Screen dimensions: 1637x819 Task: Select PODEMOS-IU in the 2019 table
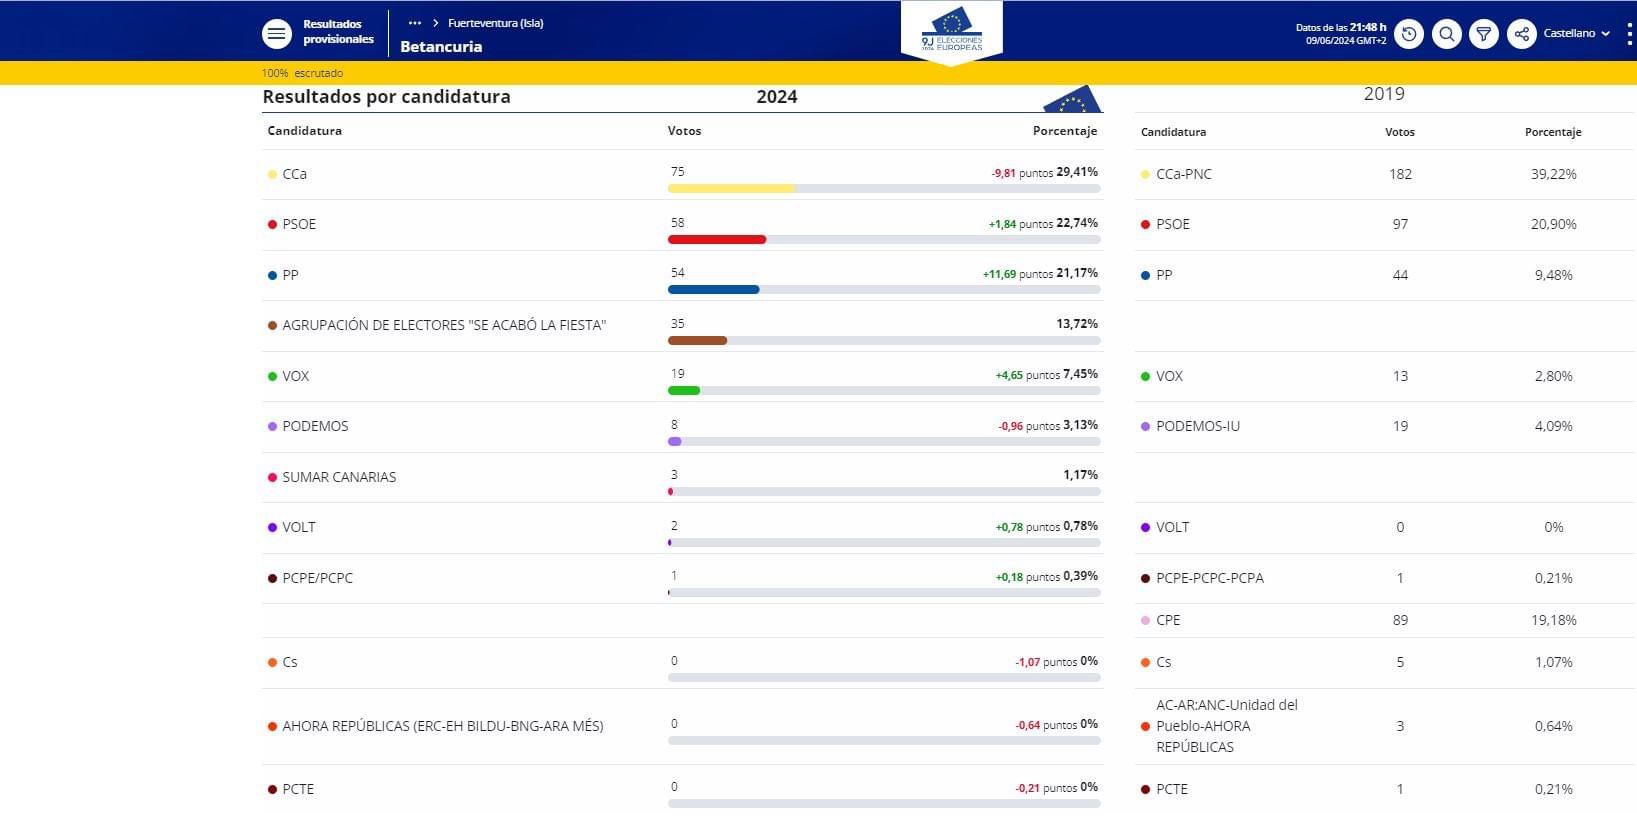(x=1197, y=426)
